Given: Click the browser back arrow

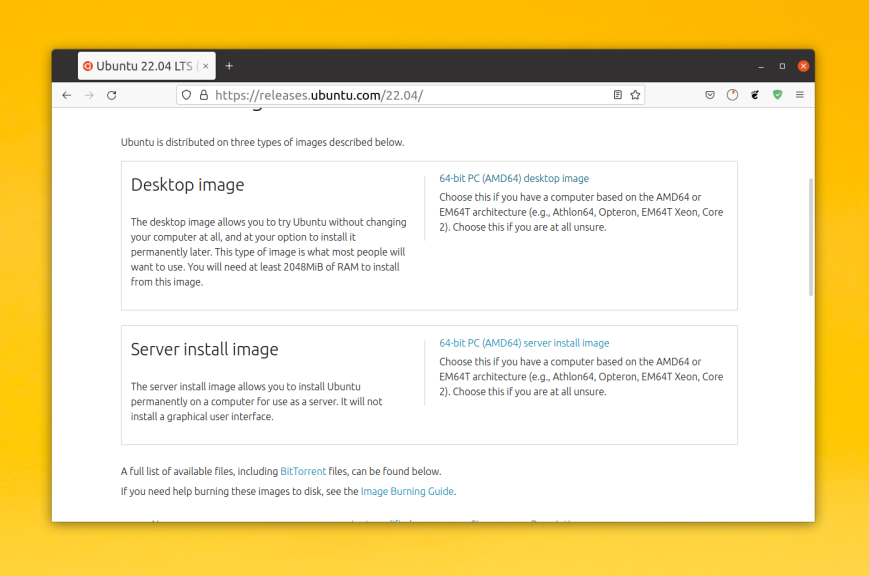Looking at the screenshot, I should click(x=66, y=95).
